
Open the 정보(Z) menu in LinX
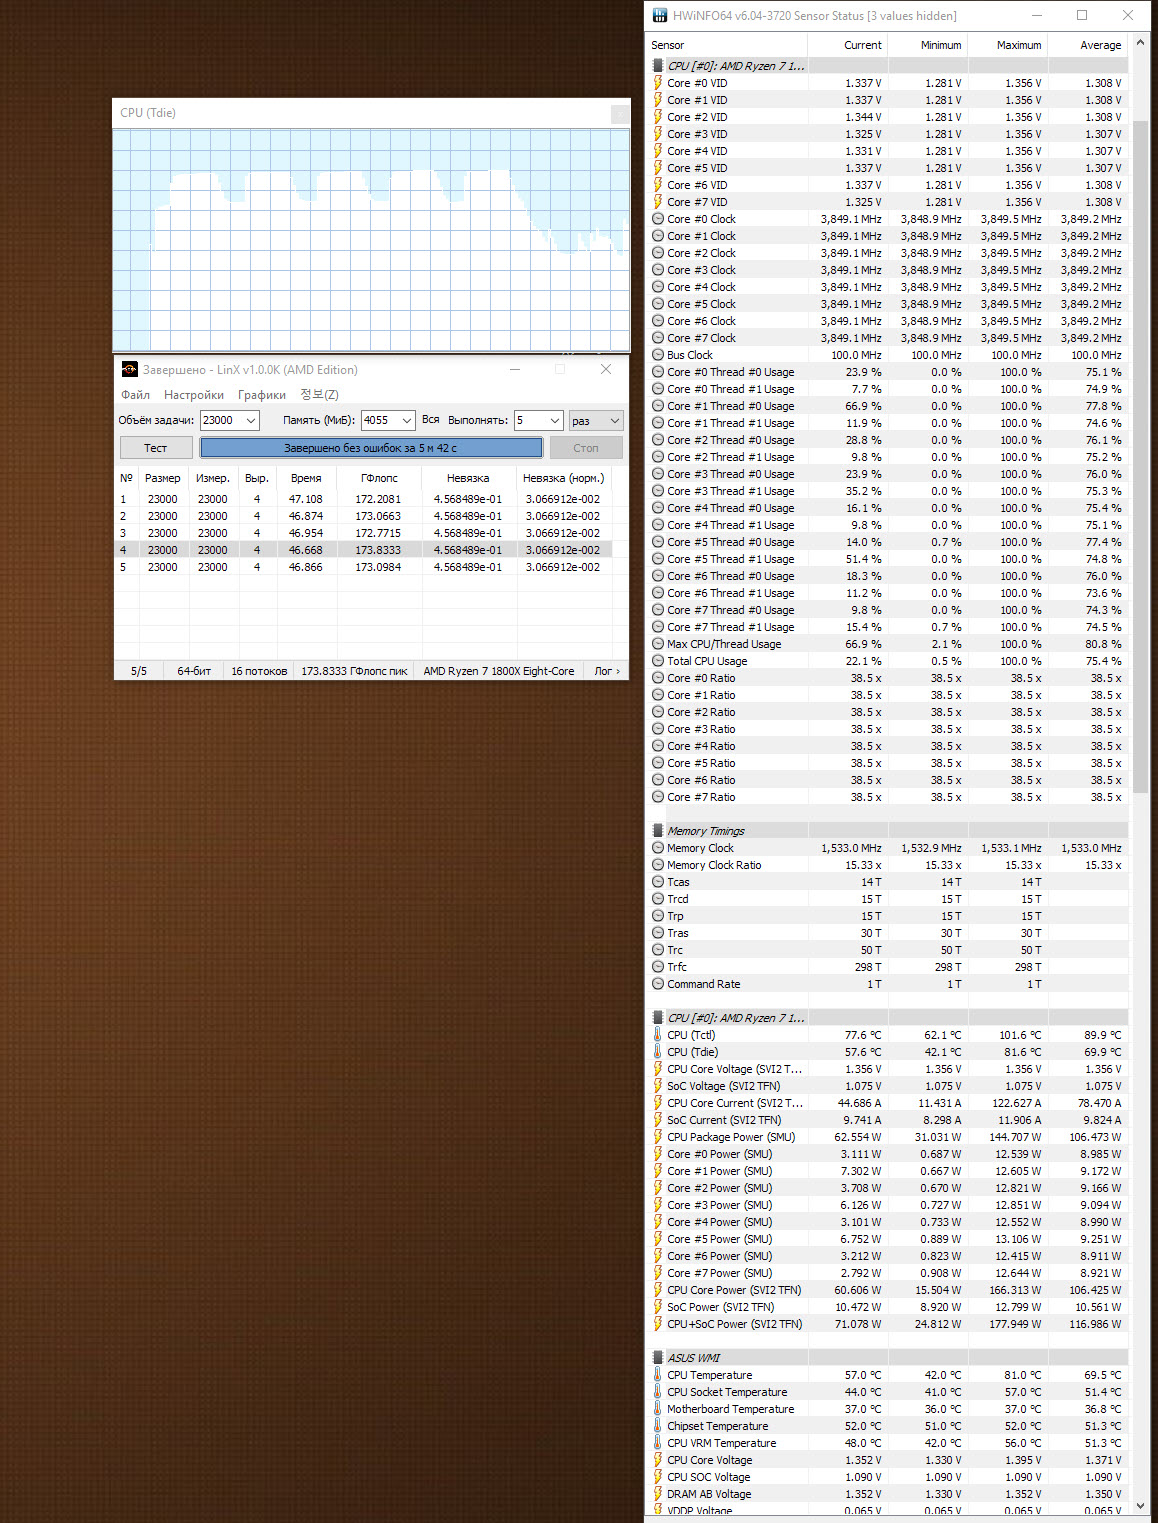319,395
